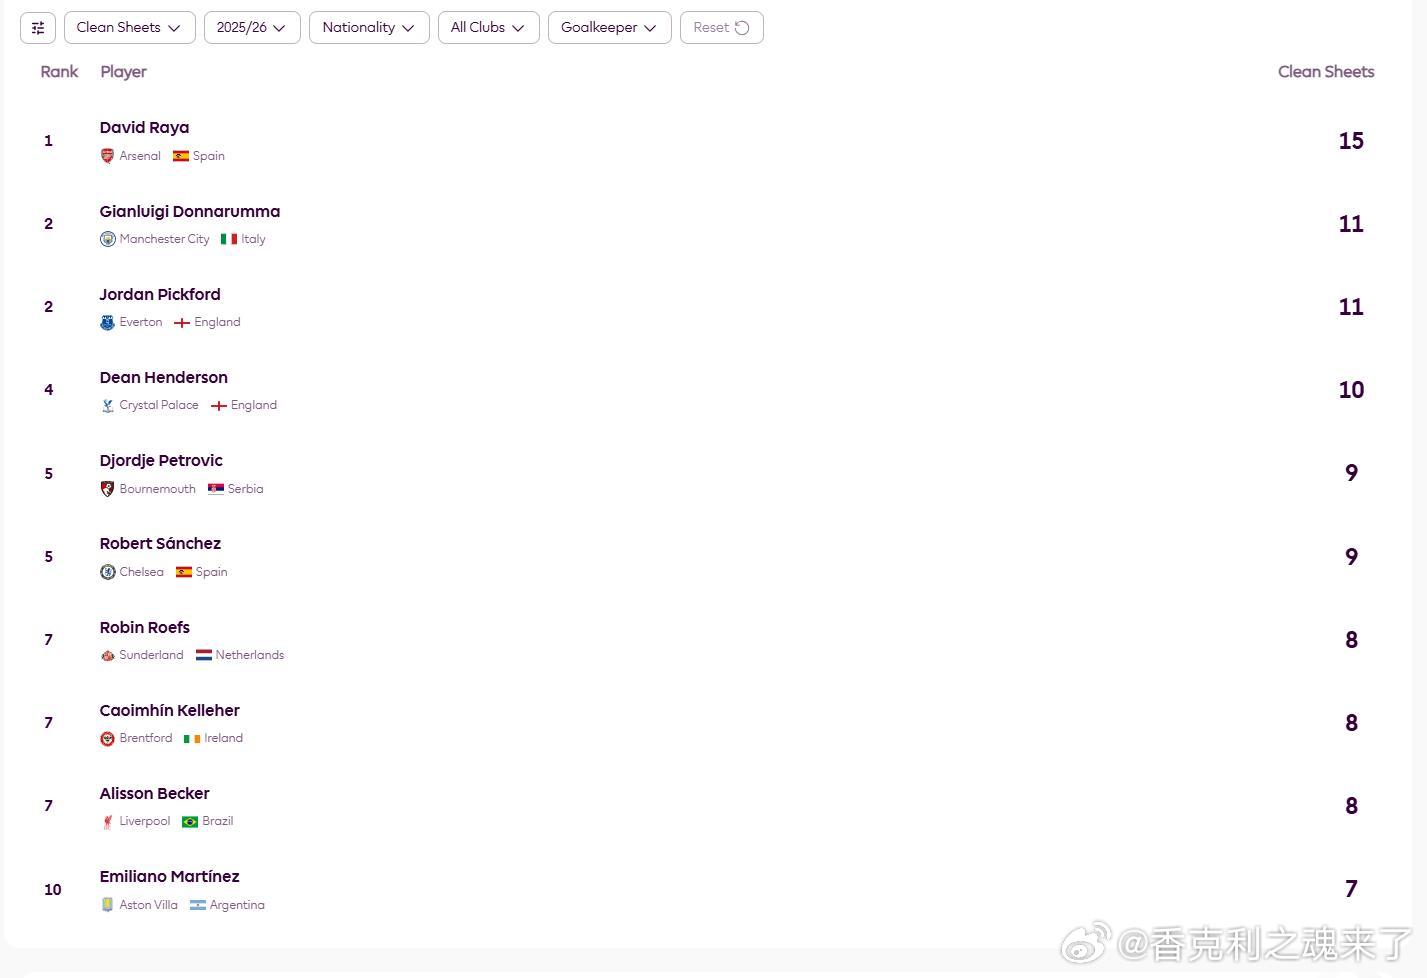1427x978 pixels.
Task: Click the Aston Villa club name
Action: pos(149,905)
